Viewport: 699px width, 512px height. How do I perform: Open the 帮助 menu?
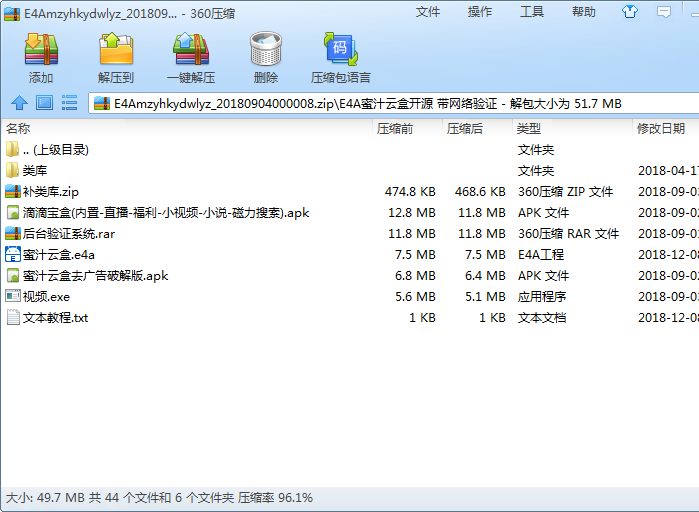click(584, 12)
